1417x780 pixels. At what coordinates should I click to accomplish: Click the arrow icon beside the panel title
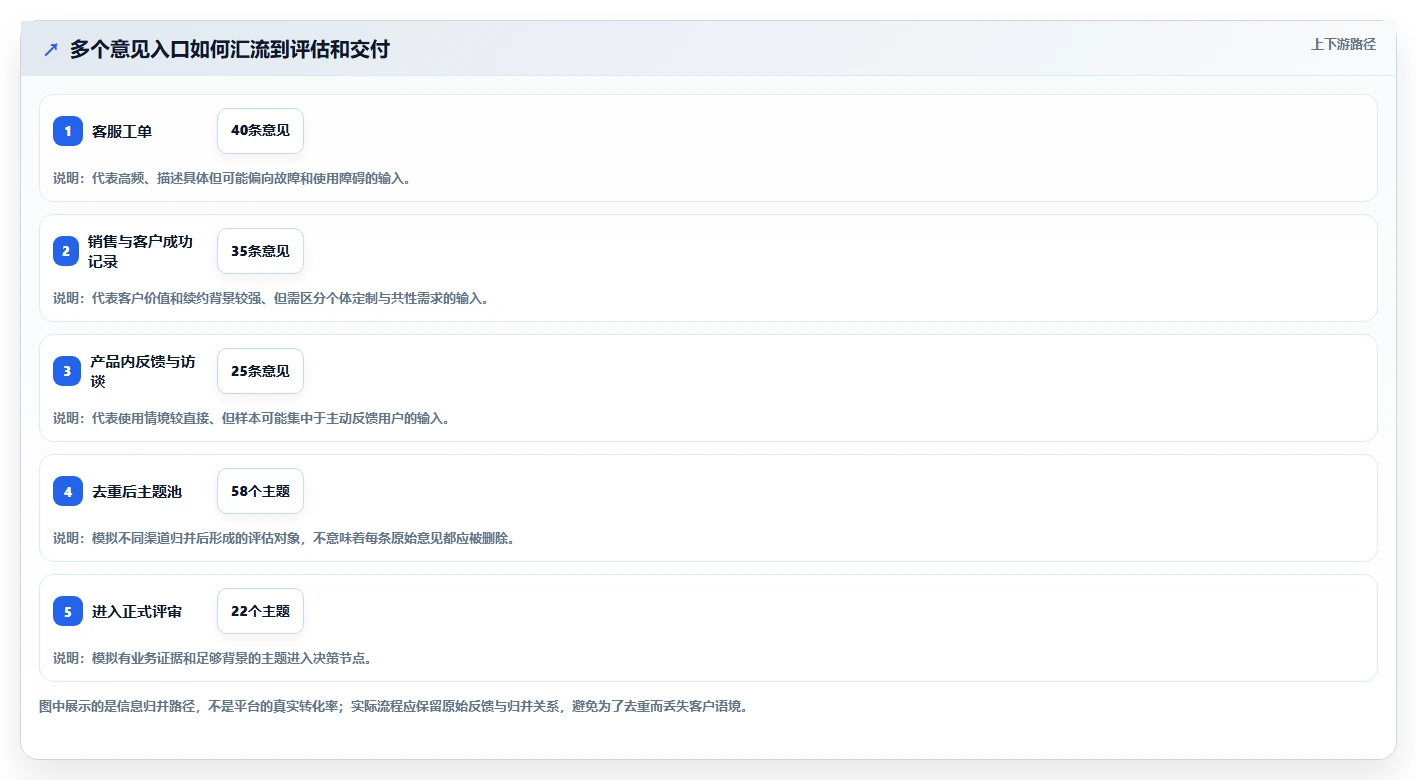tap(51, 49)
